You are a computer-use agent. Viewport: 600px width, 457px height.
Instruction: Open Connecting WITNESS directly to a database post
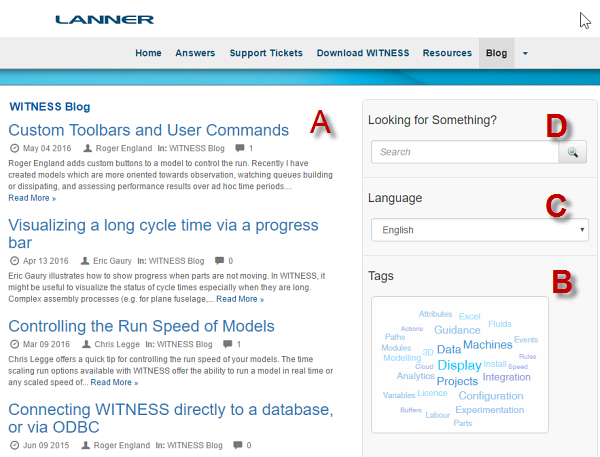pyautogui.click(x=171, y=418)
